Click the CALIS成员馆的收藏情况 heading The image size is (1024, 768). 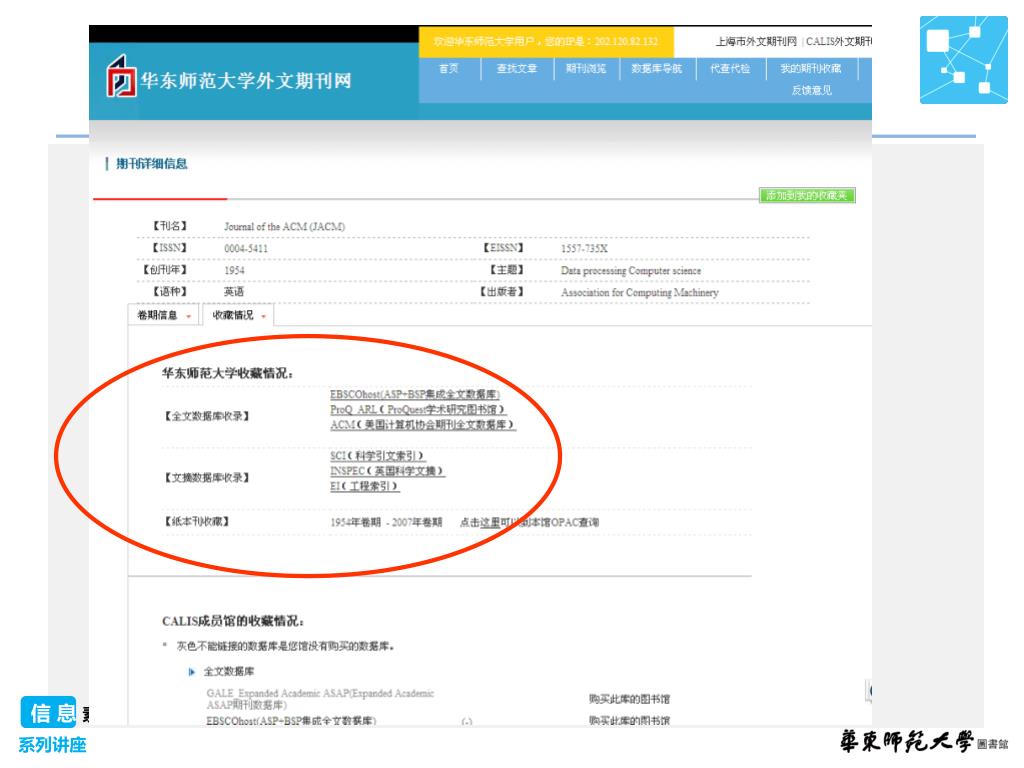tap(232, 621)
